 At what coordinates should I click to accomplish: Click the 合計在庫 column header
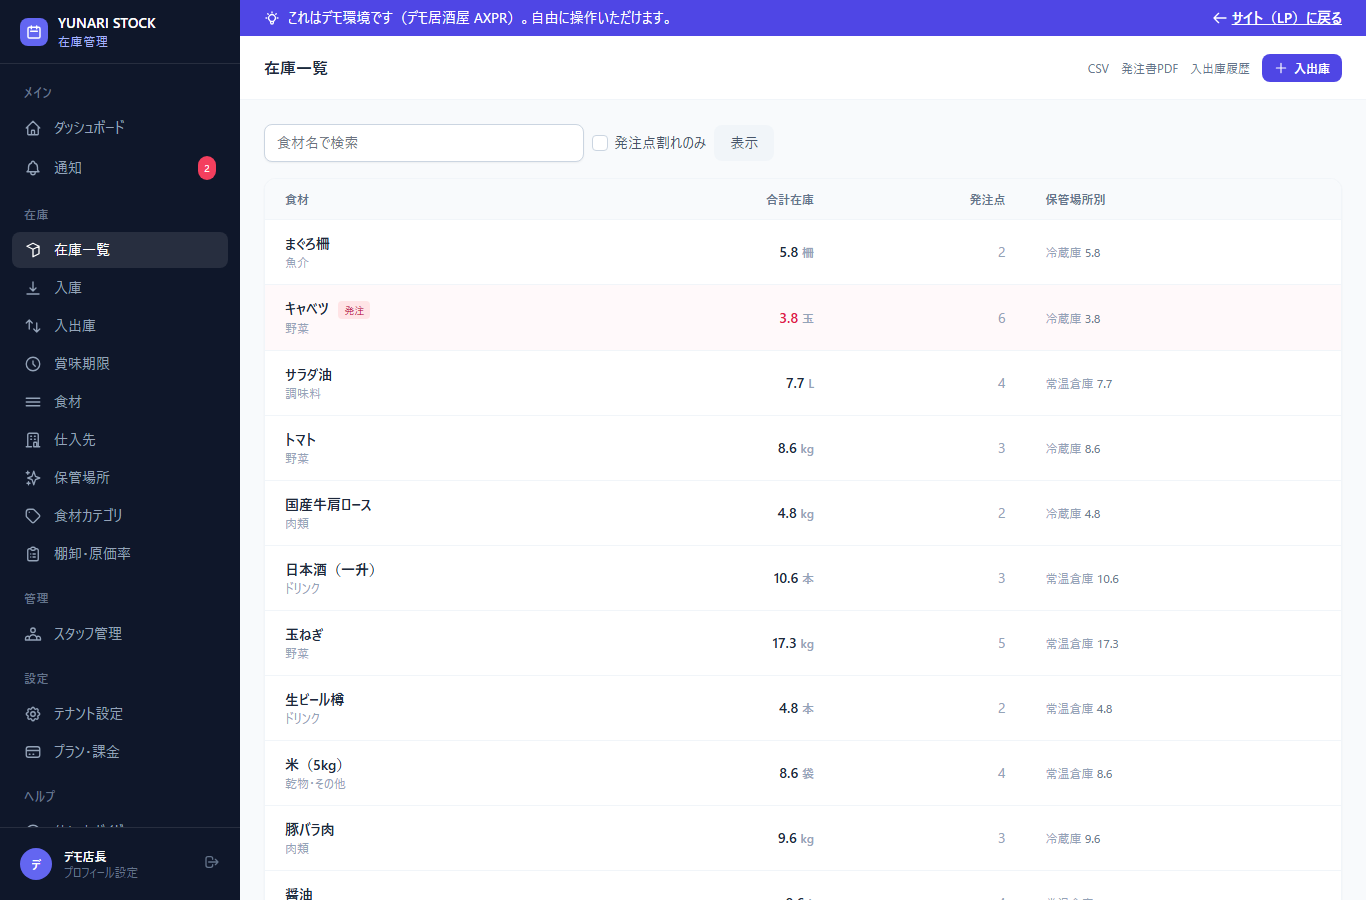[790, 200]
